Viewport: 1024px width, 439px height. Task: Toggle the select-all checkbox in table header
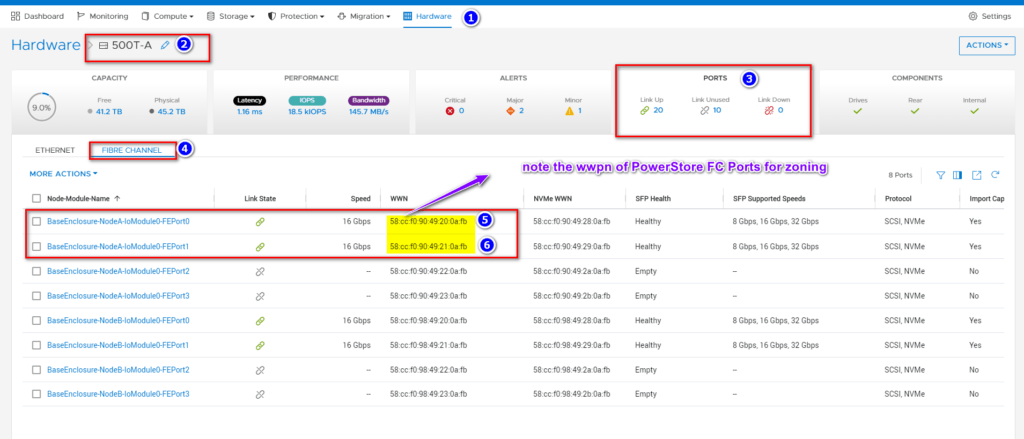coord(37,198)
